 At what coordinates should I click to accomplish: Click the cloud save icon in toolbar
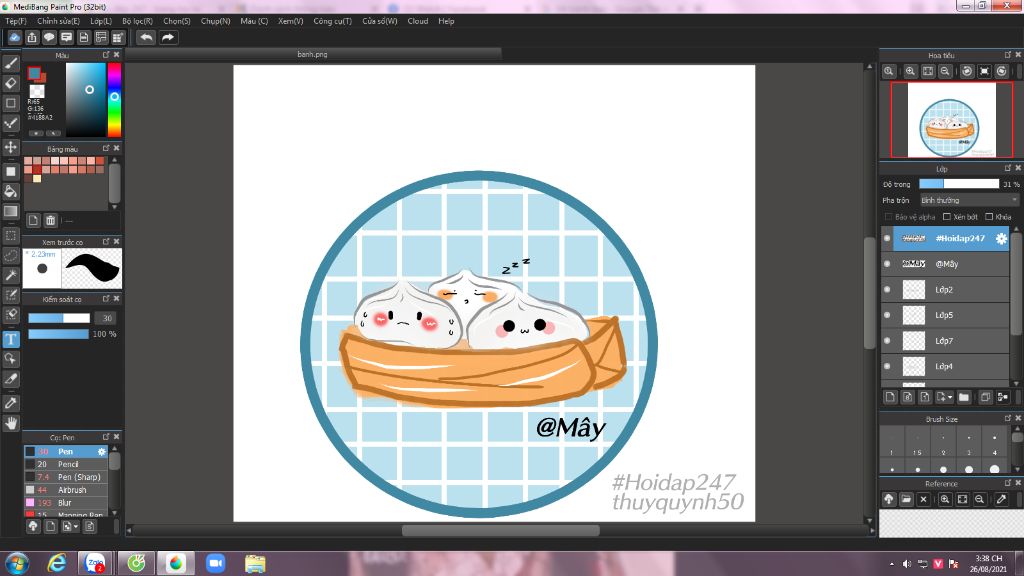[14, 37]
